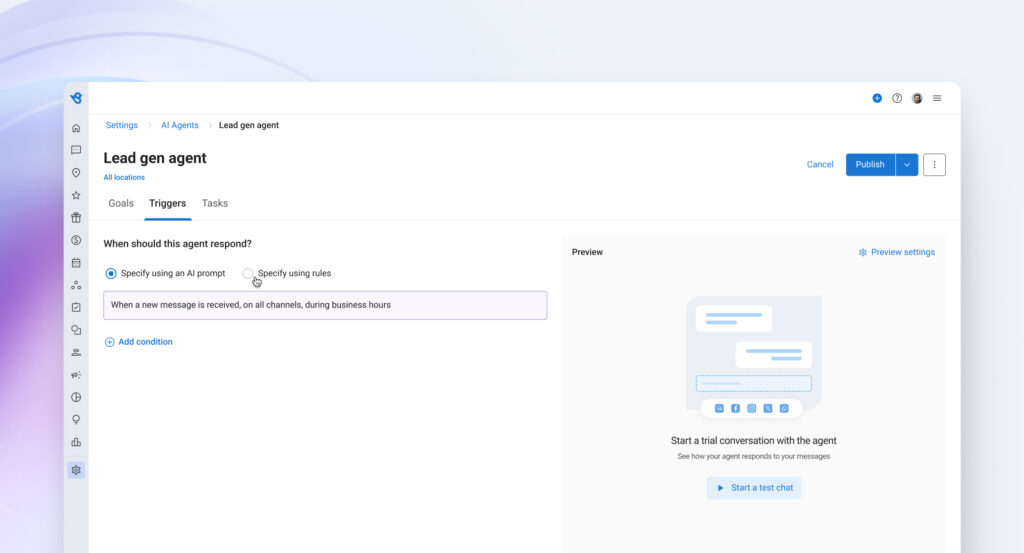The image size is (1024, 553).
Task: Click the Cancel button
Action: pos(820,165)
